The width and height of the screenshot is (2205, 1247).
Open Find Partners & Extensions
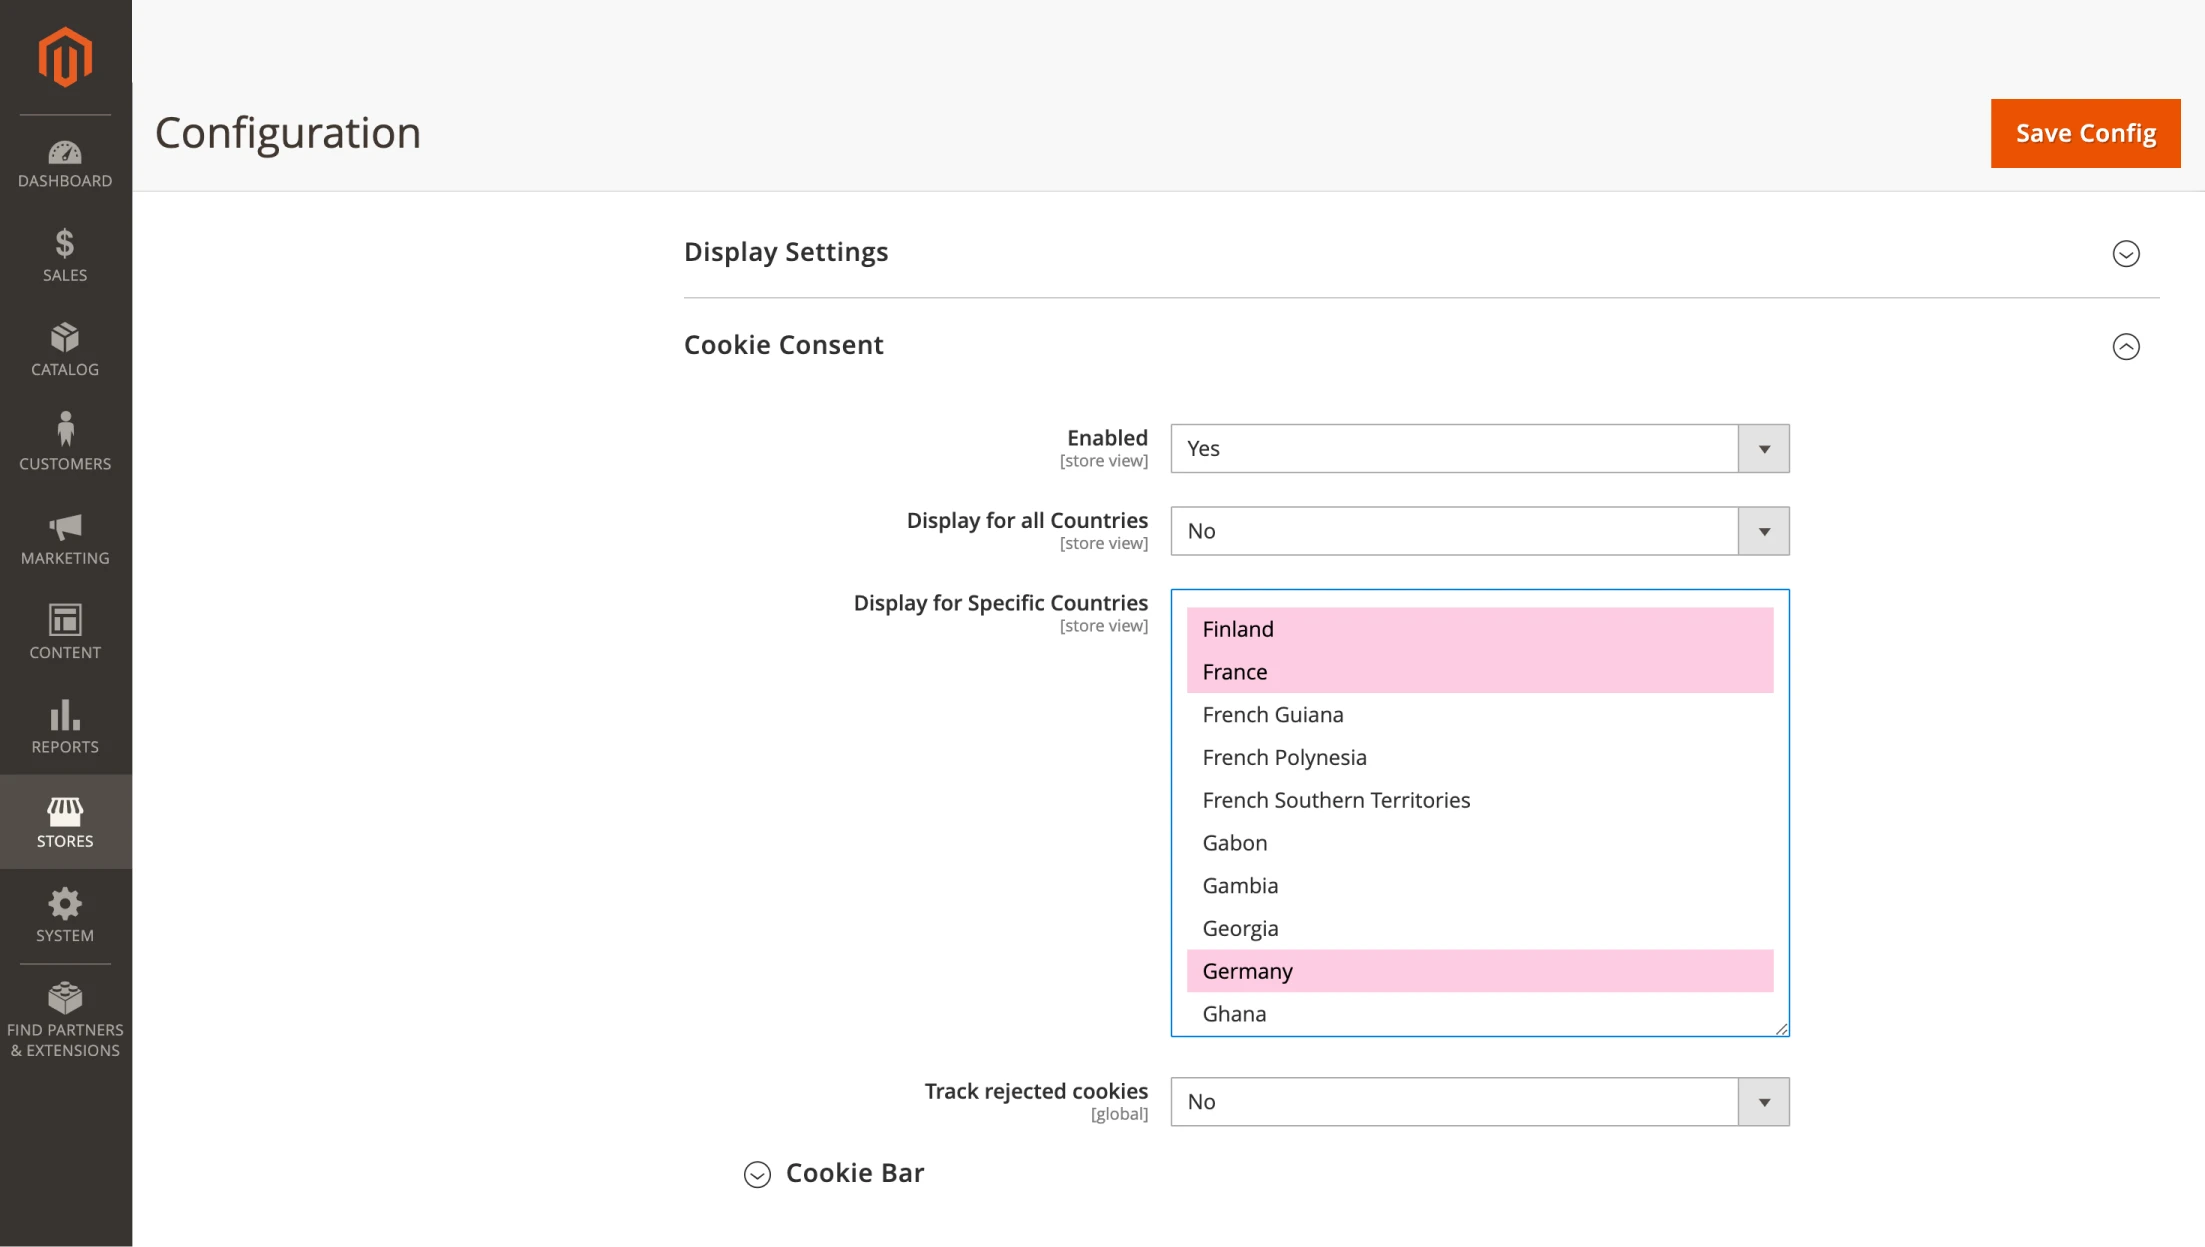pos(64,1015)
